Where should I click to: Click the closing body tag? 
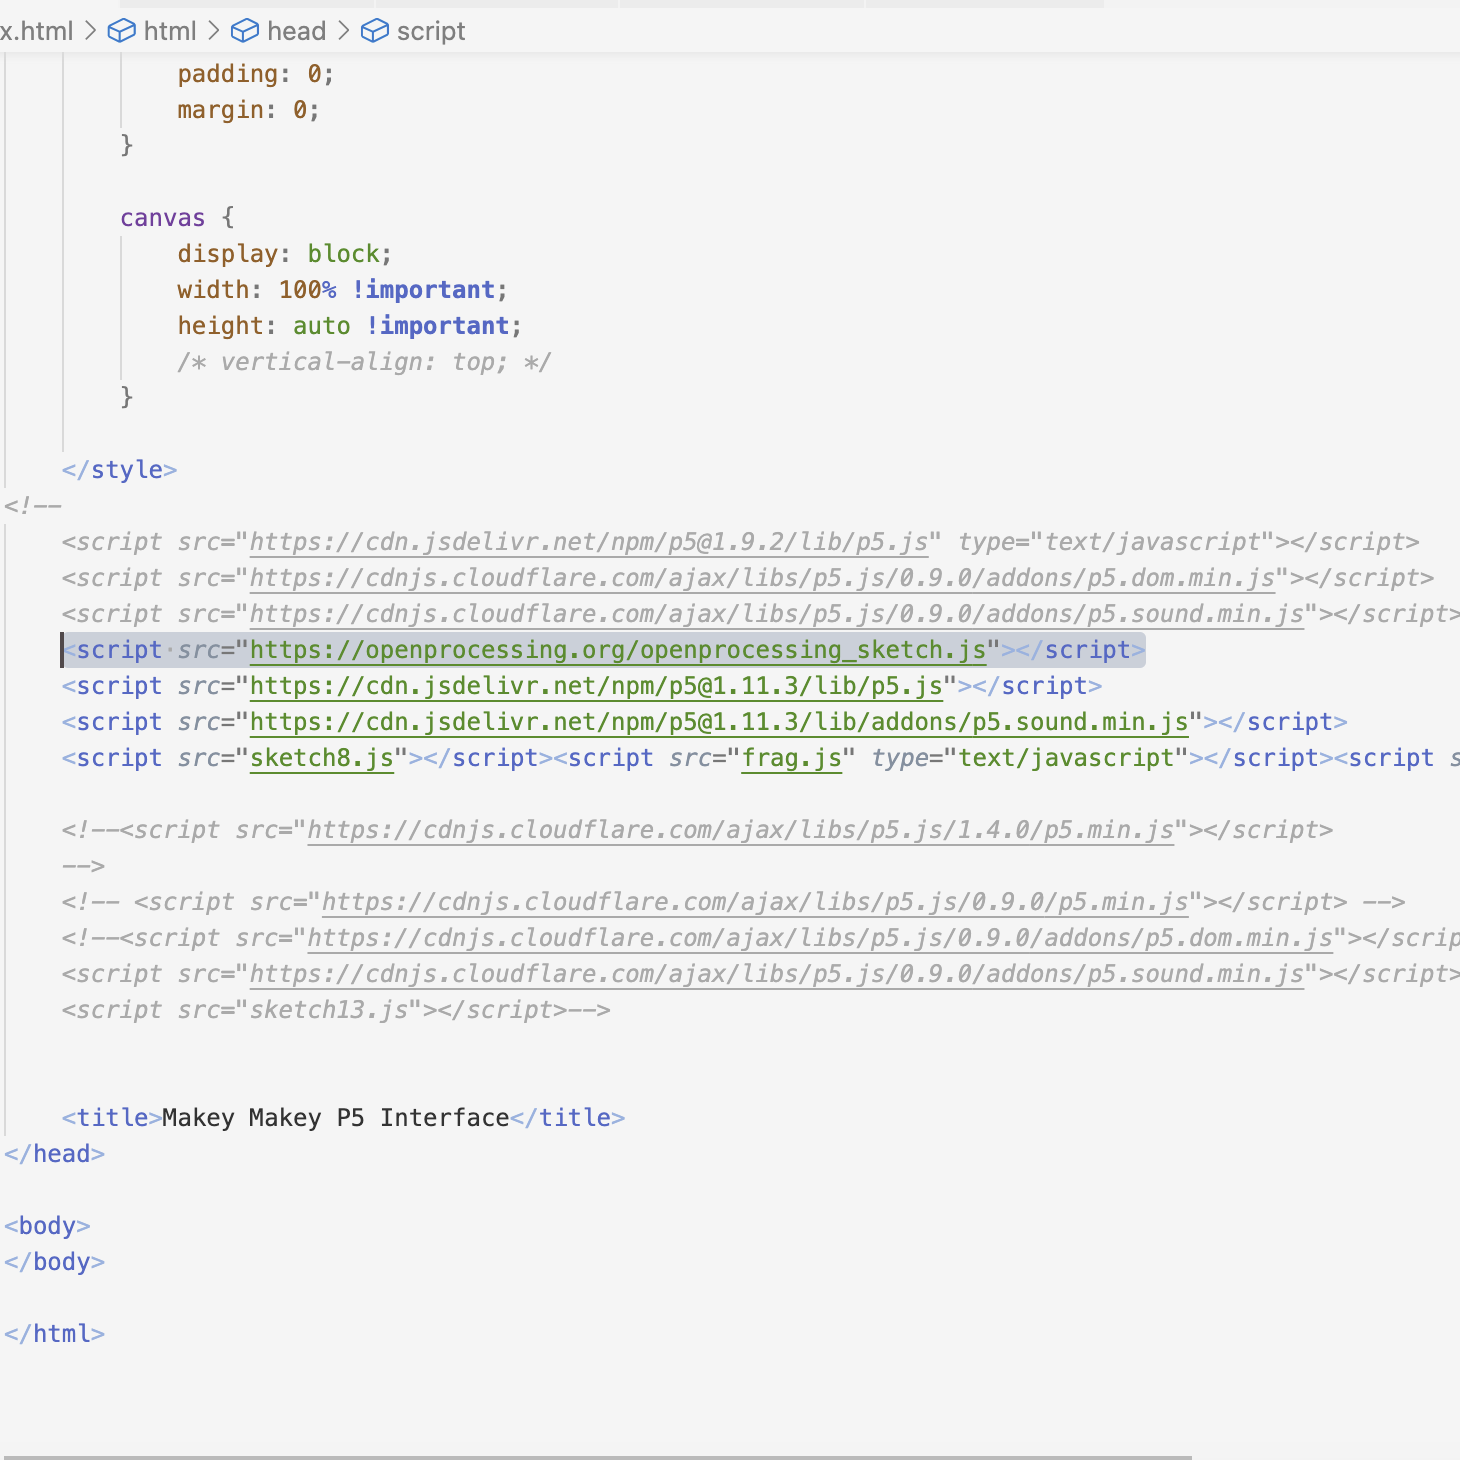(53, 1261)
